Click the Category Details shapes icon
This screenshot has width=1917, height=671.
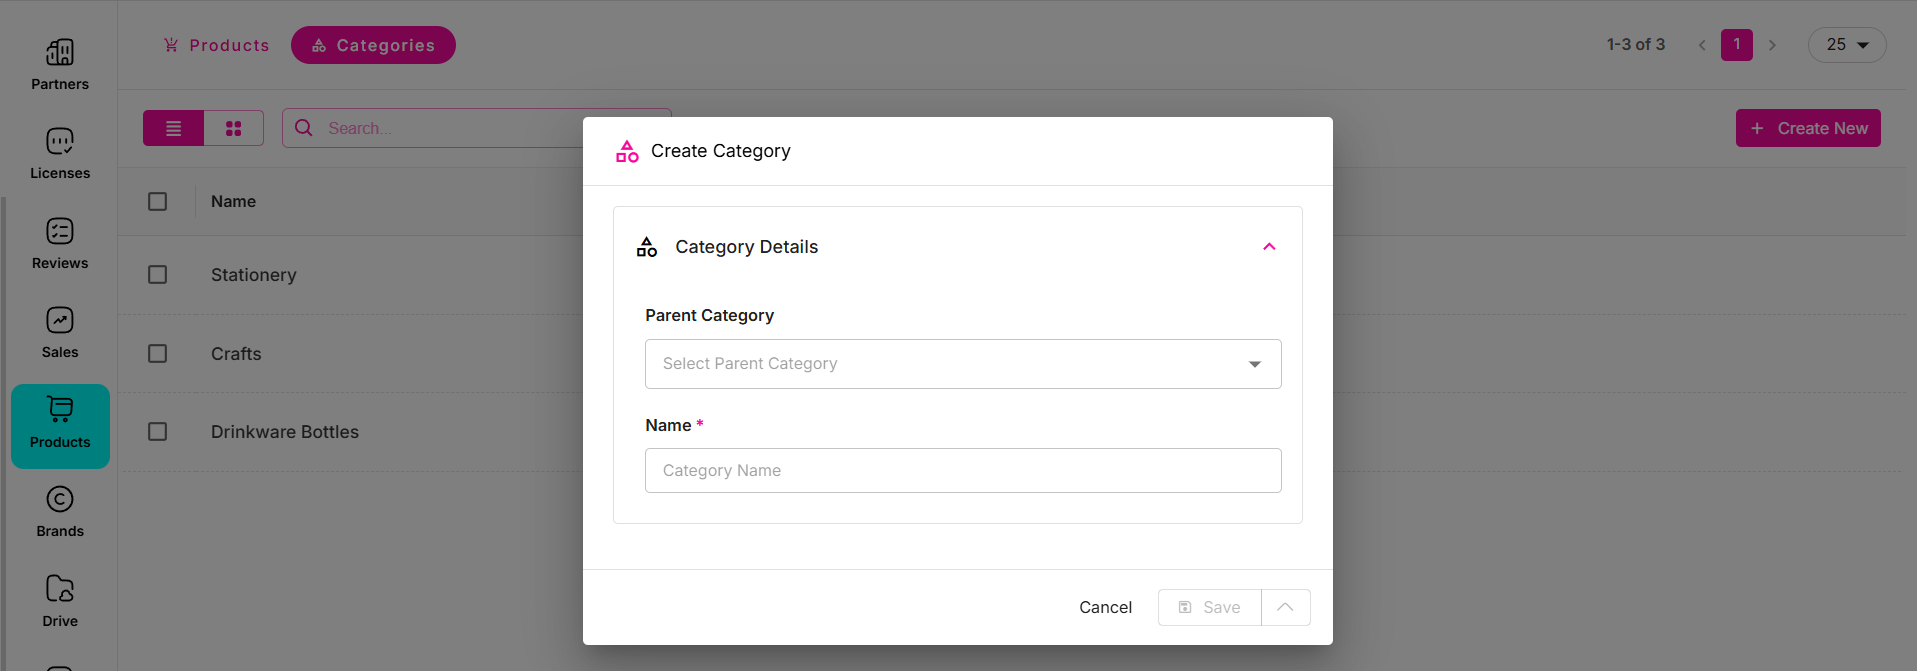tap(647, 247)
